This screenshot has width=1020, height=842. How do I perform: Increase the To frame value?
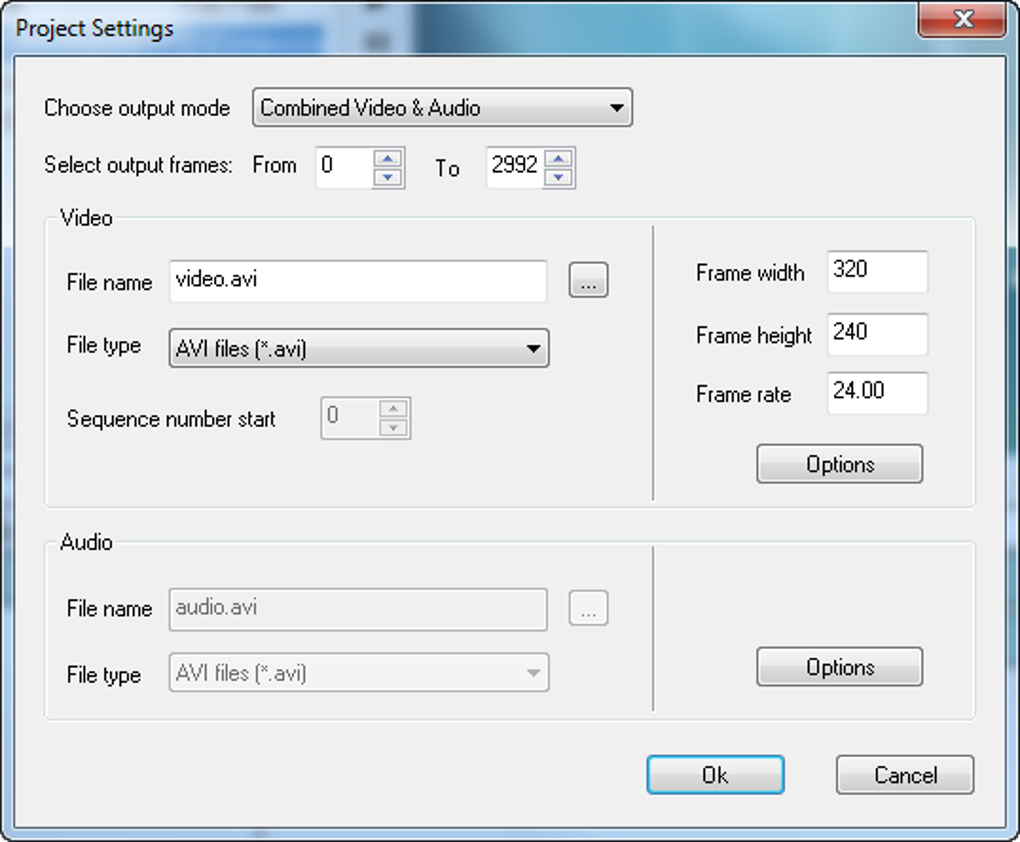[x=560, y=158]
